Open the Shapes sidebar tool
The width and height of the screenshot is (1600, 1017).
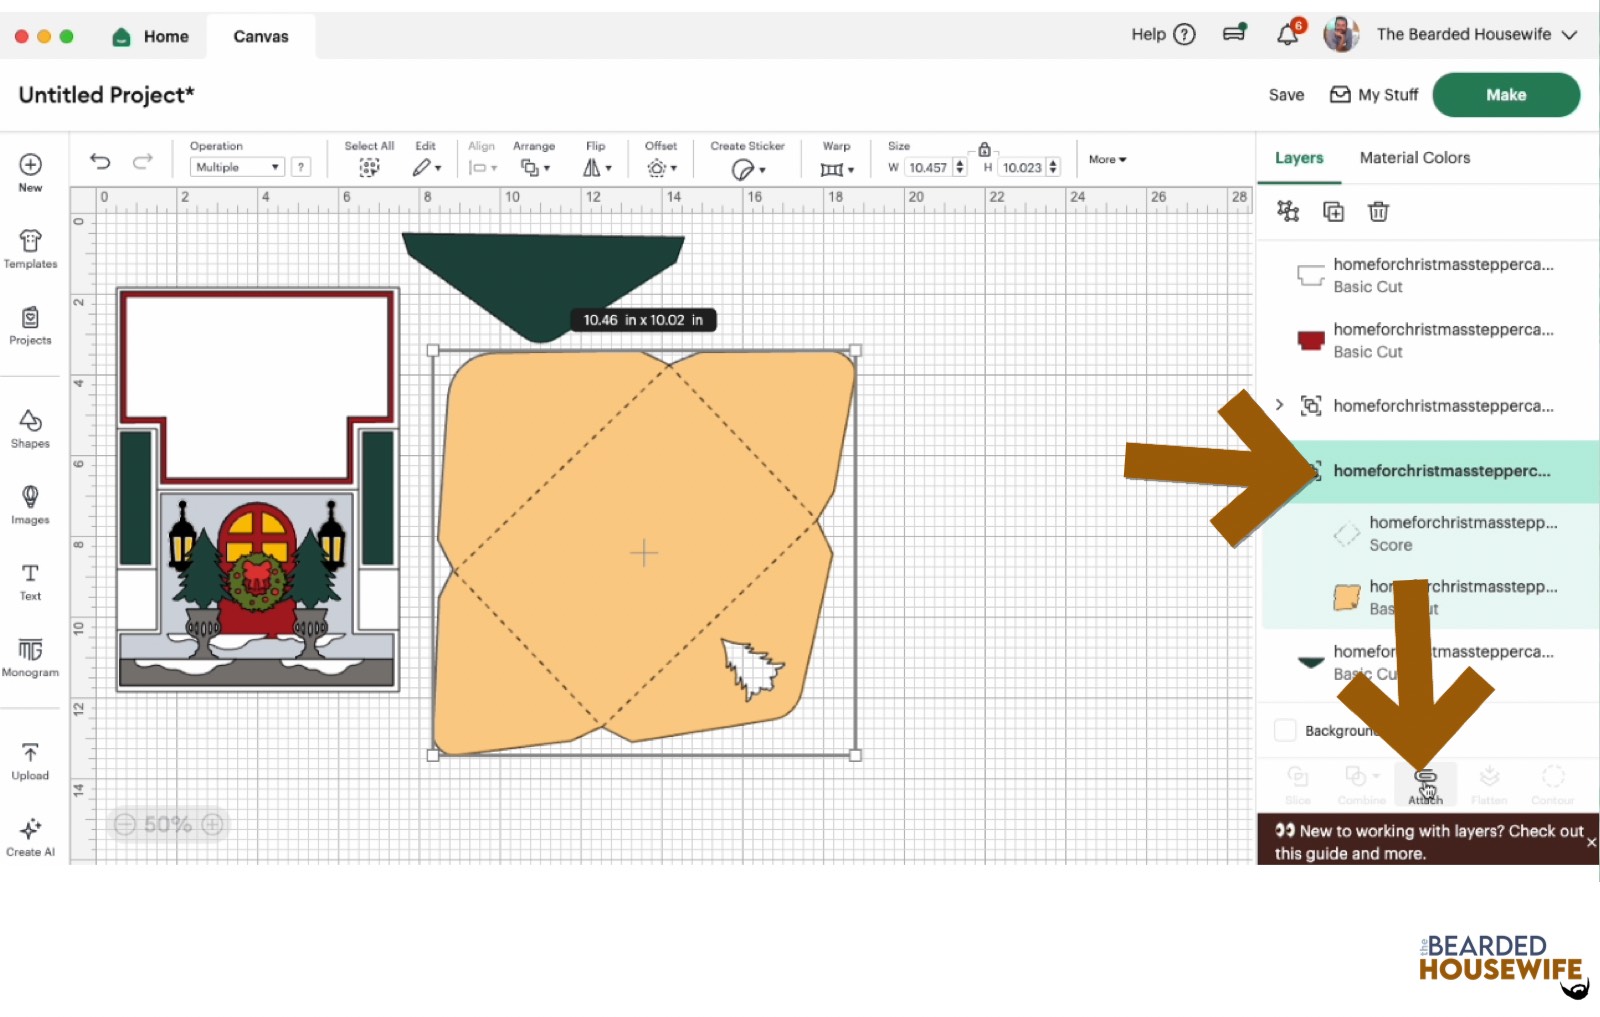(x=30, y=429)
